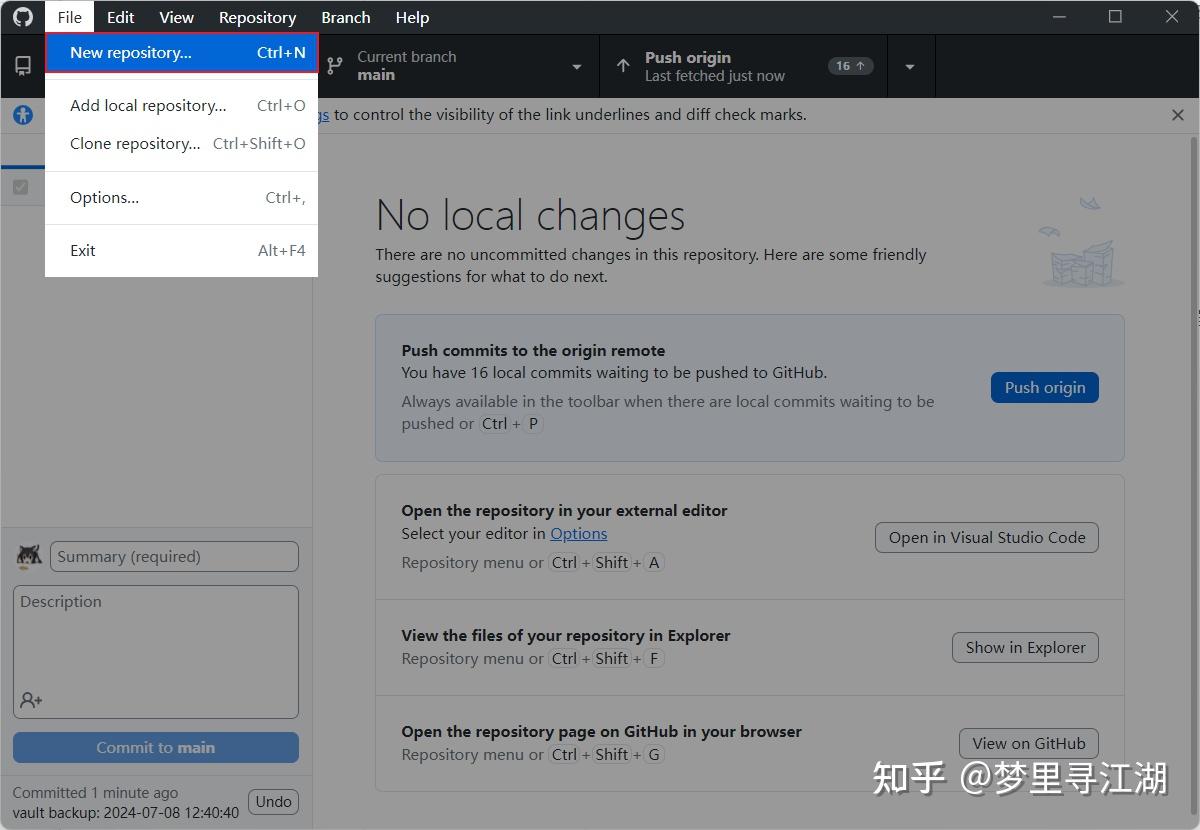Open repository in Visual Studio Code
Viewport: 1200px width, 830px height.
tap(985, 537)
